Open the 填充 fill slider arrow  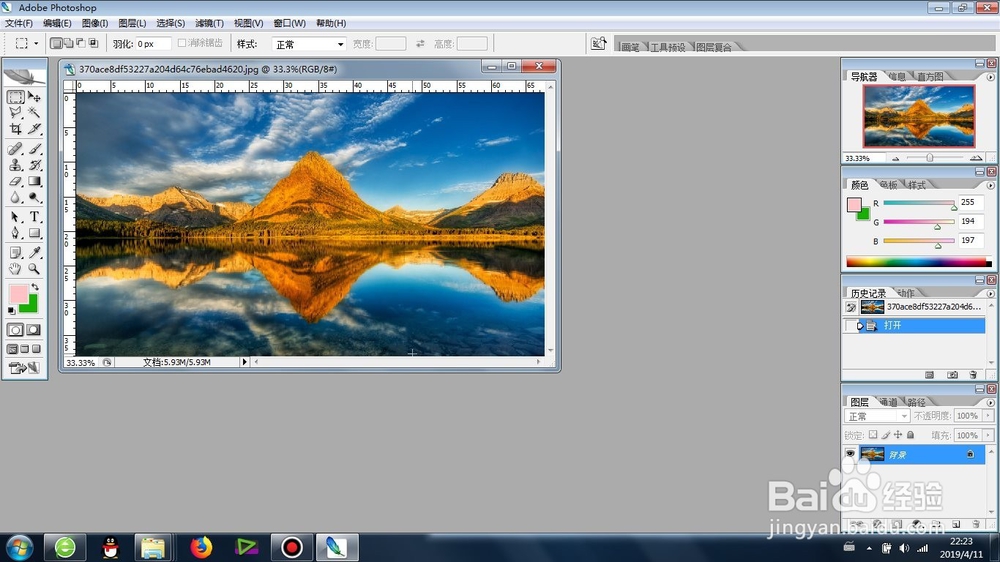988,435
